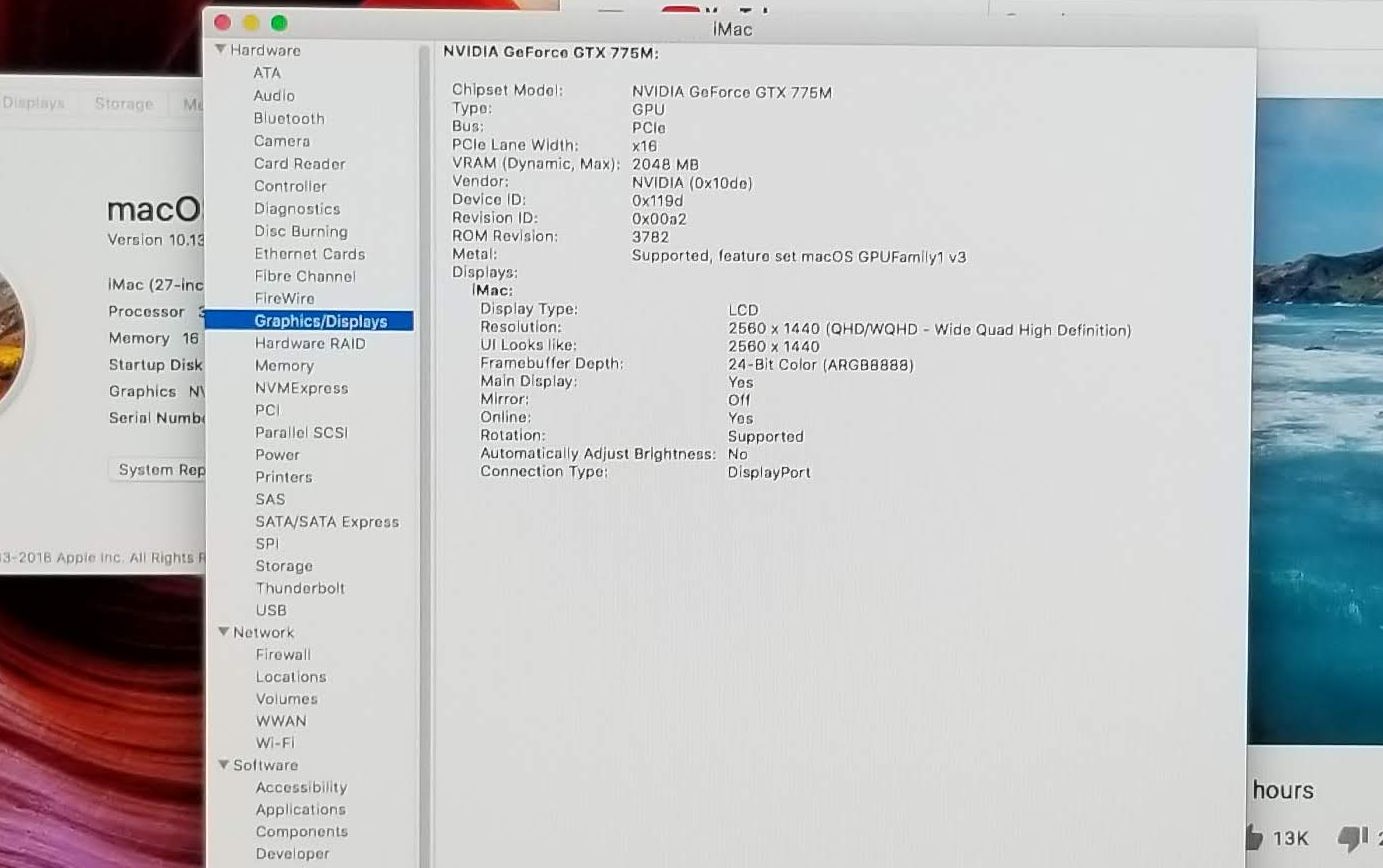The height and width of the screenshot is (868, 1383).
Task: Collapse the Network section disclosure triangle
Action: [x=224, y=632]
